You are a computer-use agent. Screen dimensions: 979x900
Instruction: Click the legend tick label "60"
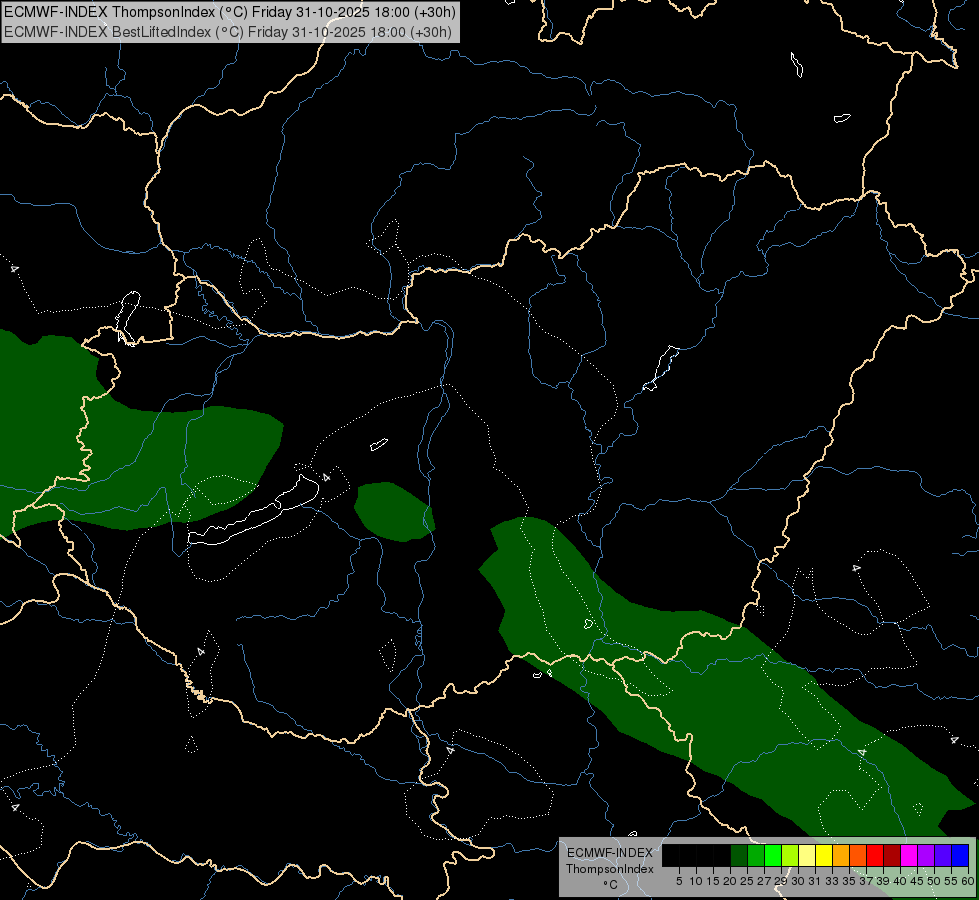[968, 881]
